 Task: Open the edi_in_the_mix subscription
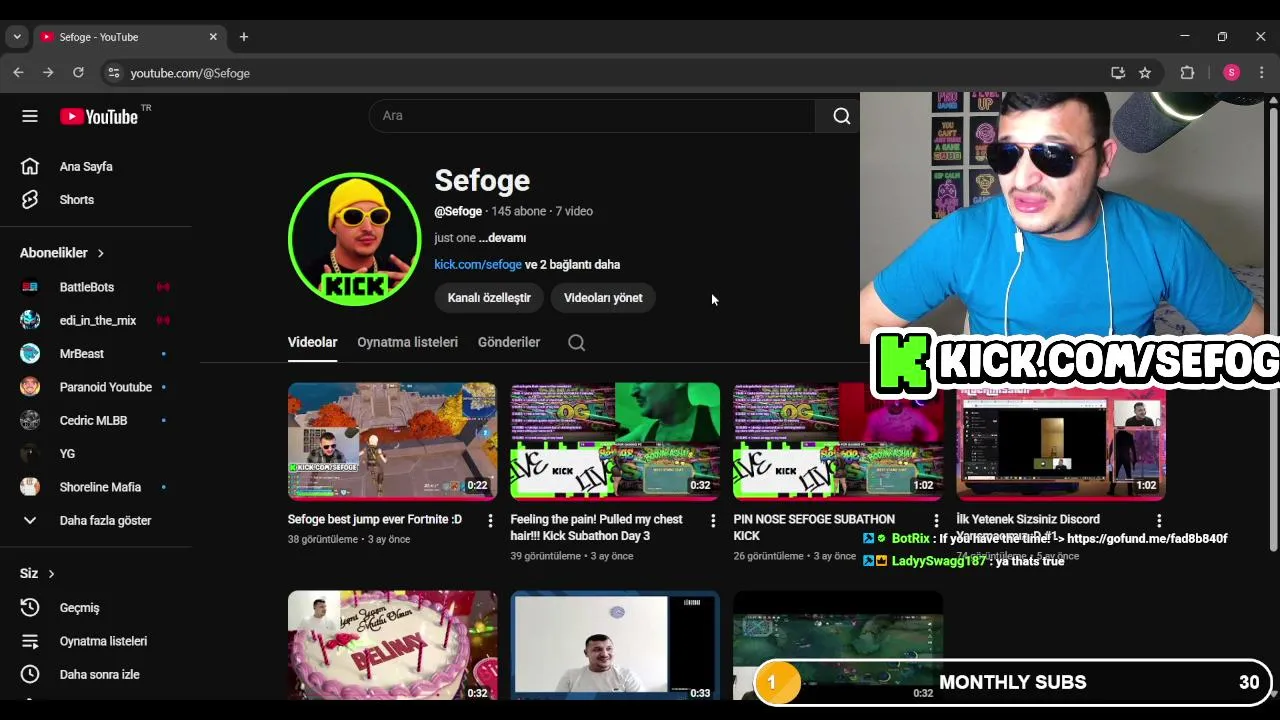point(96,320)
